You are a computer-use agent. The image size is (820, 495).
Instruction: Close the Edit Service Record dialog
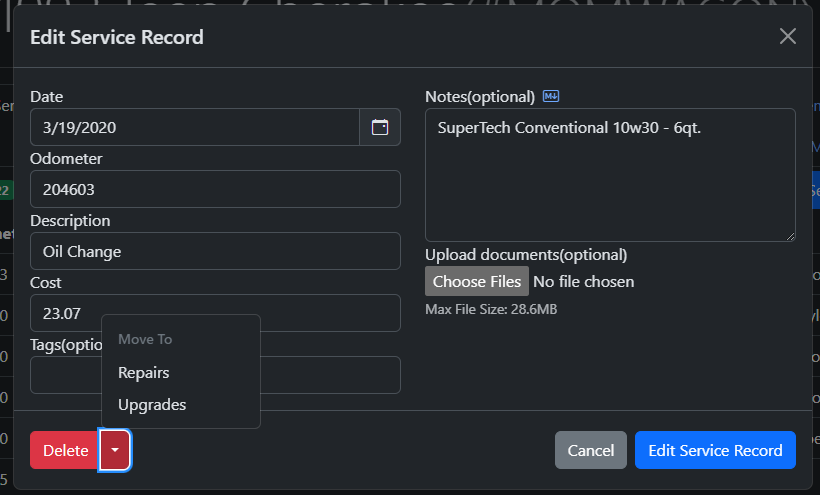point(788,37)
